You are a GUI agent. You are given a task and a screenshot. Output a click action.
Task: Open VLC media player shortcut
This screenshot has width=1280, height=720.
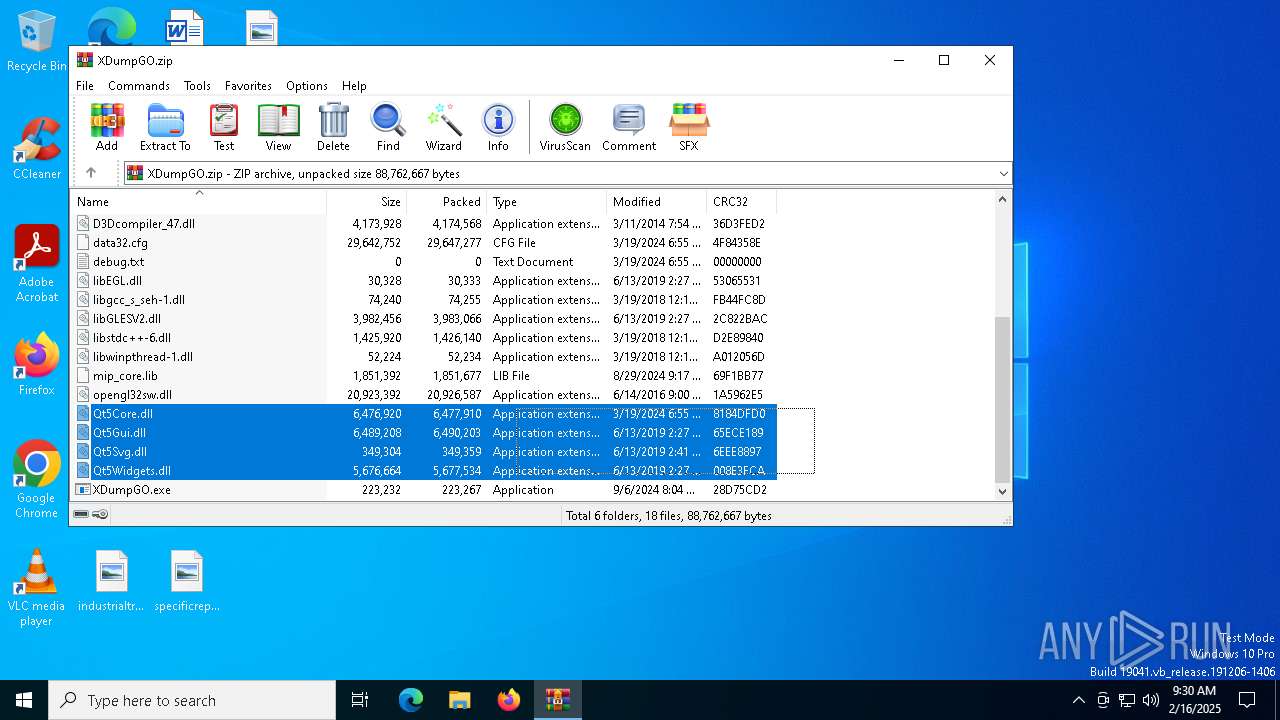point(37,588)
